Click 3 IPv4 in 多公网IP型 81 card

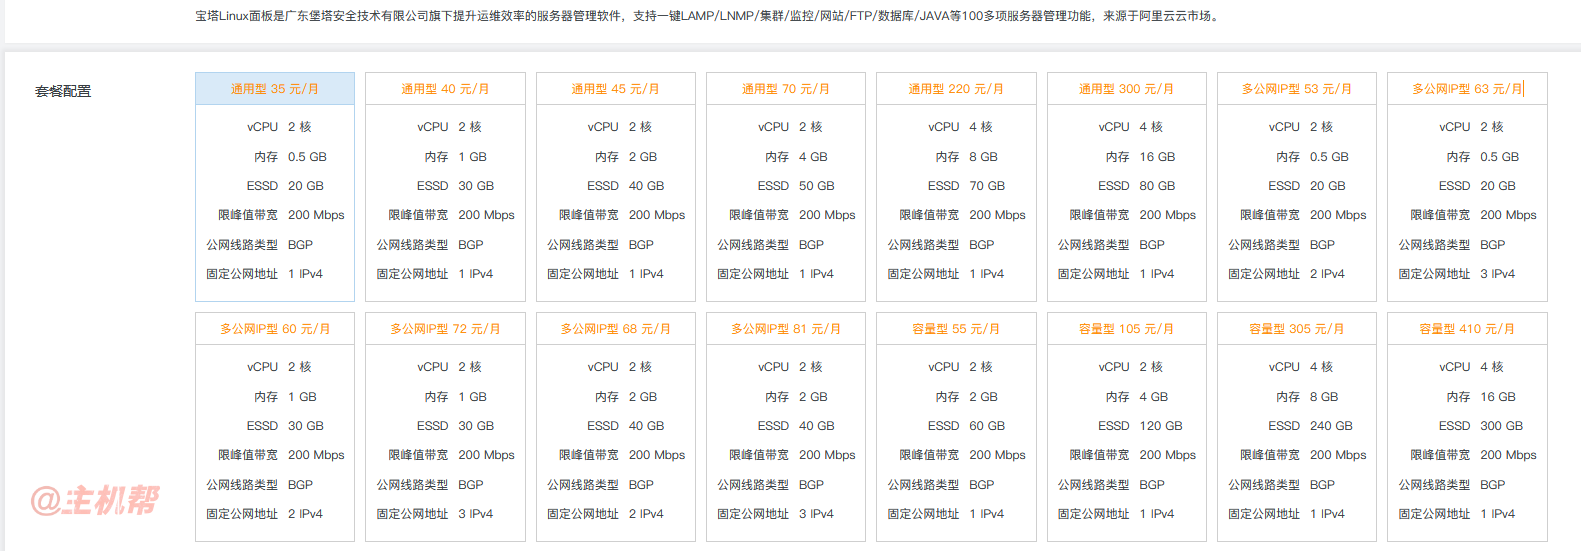816,514
